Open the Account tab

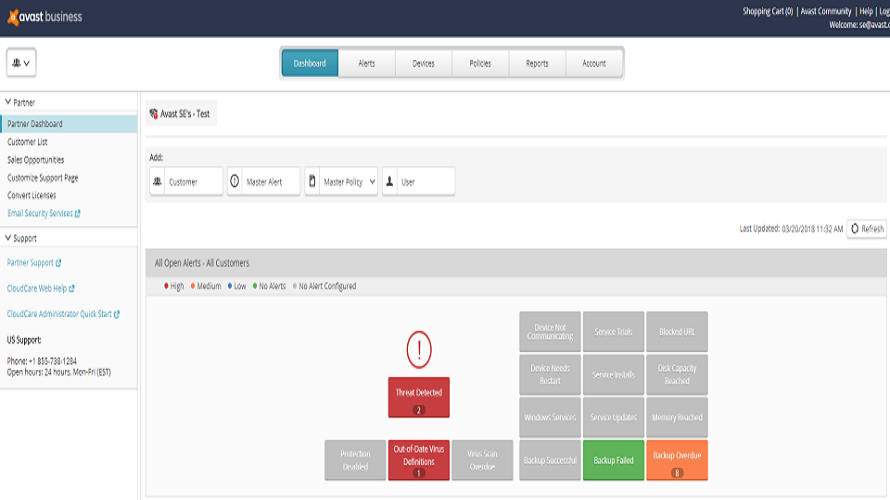pyautogui.click(x=594, y=63)
